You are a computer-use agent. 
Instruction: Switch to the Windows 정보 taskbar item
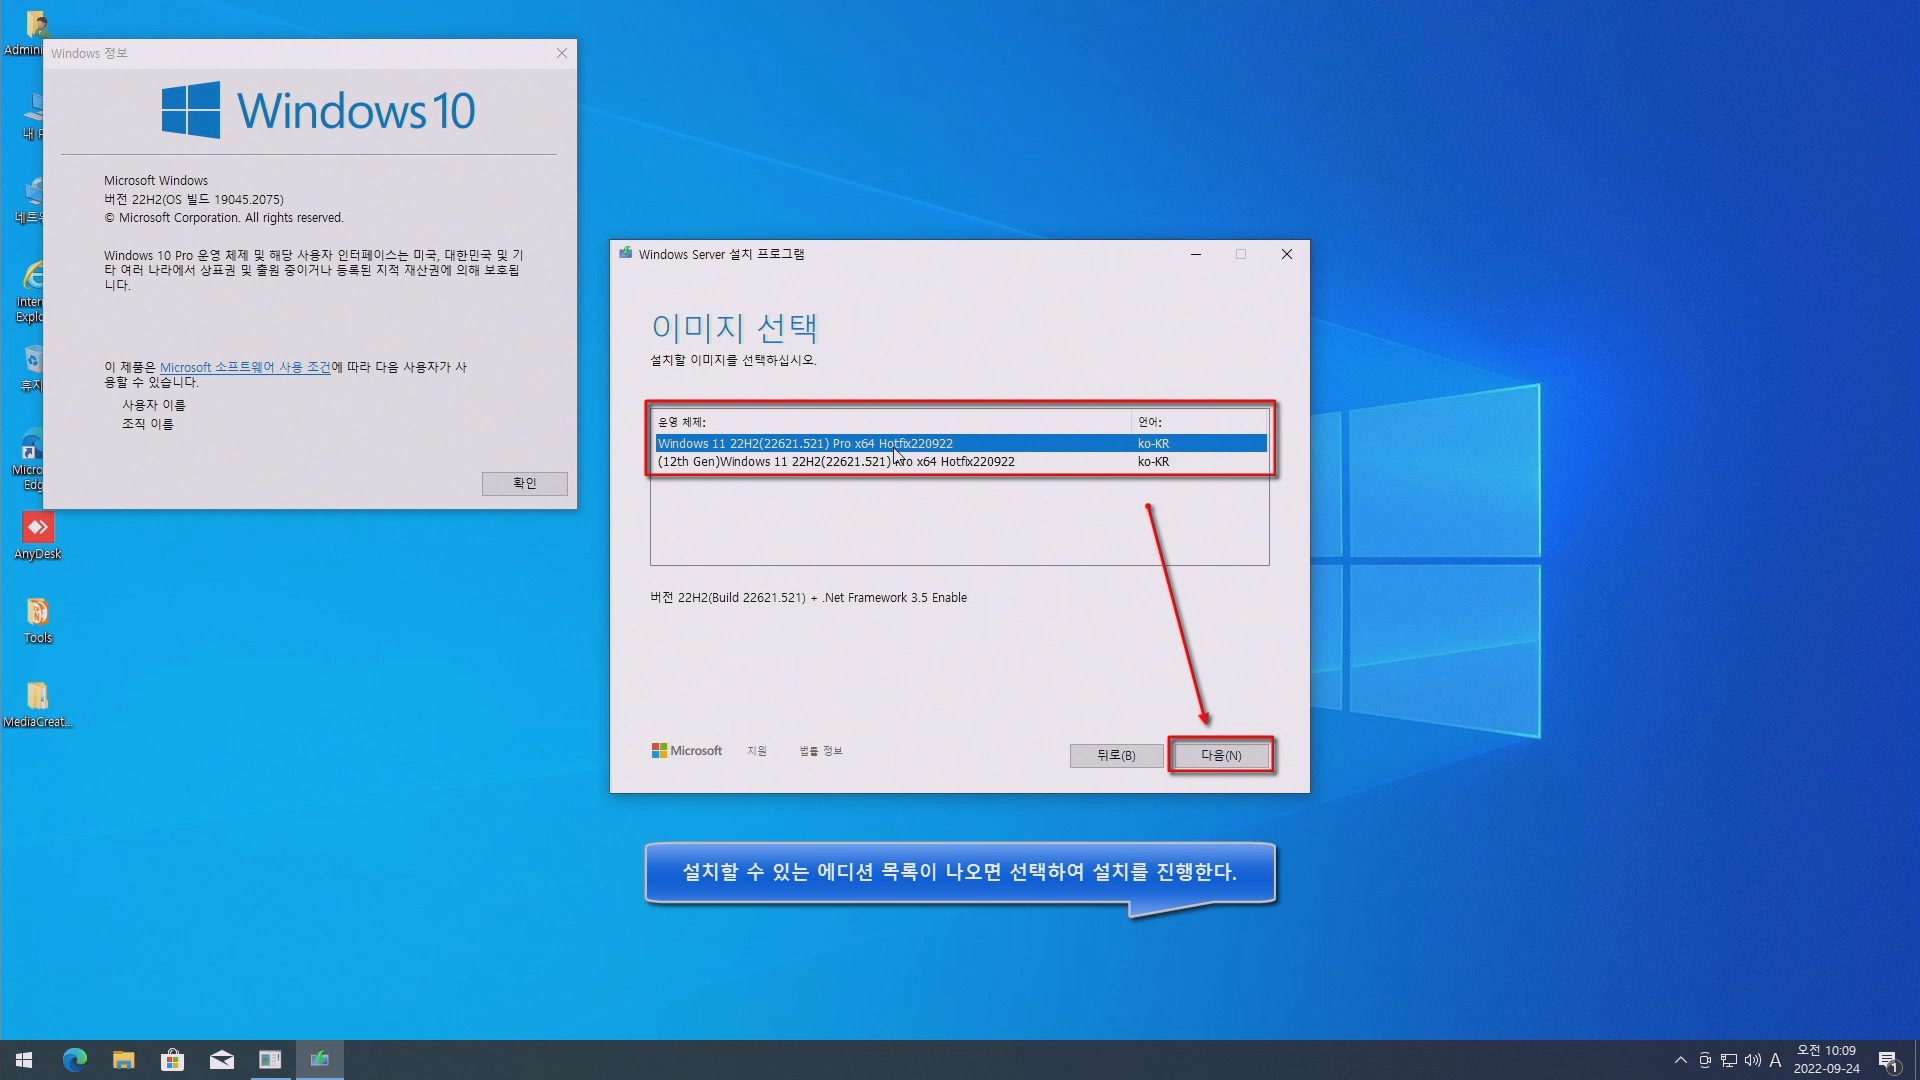click(271, 1060)
